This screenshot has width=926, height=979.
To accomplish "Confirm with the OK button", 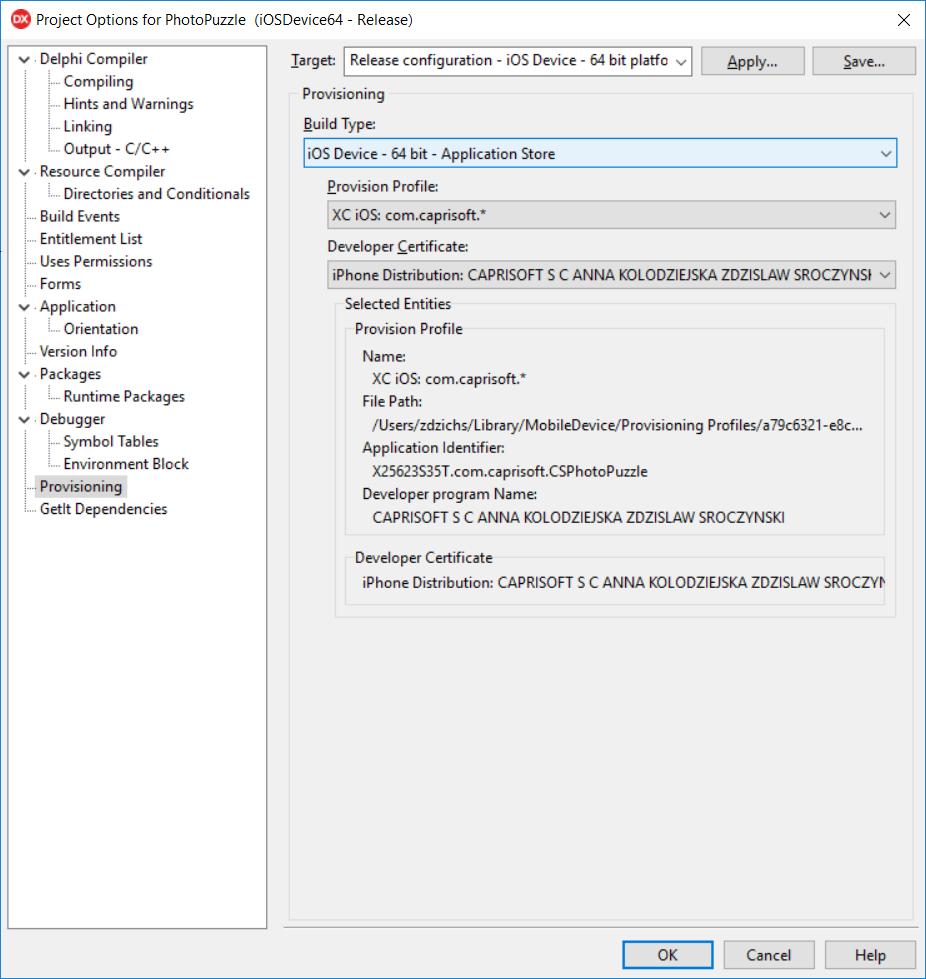I will click(667, 955).
